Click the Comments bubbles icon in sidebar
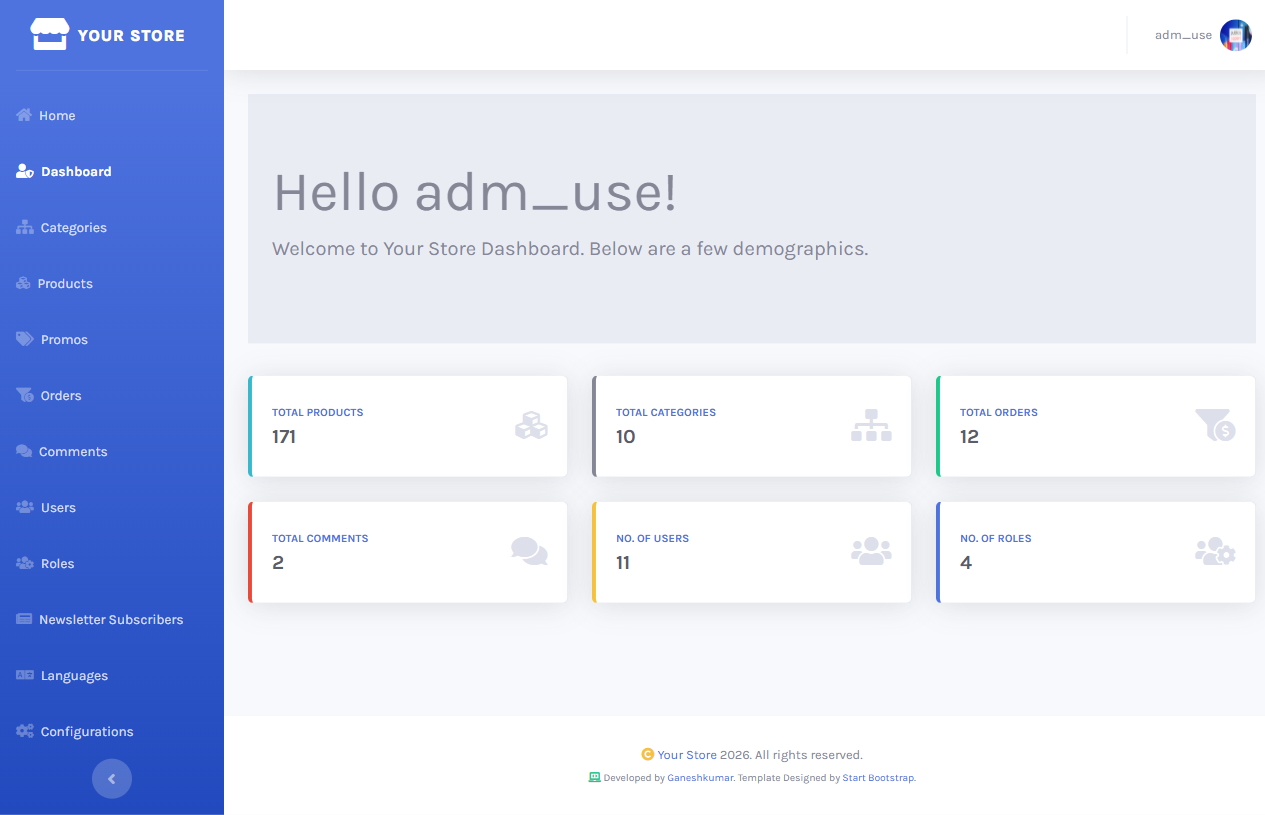Image resolution: width=1265 pixels, height=815 pixels. tap(24, 451)
